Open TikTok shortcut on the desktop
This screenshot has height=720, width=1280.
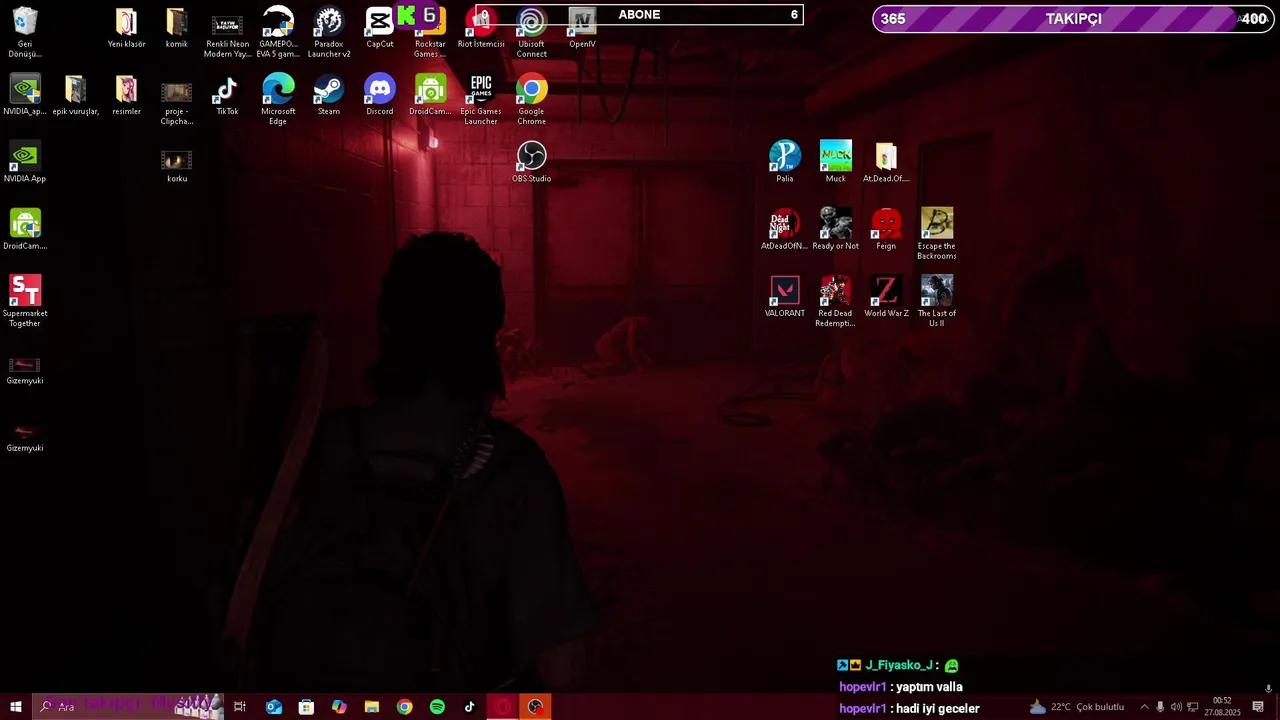[x=227, y=95]
